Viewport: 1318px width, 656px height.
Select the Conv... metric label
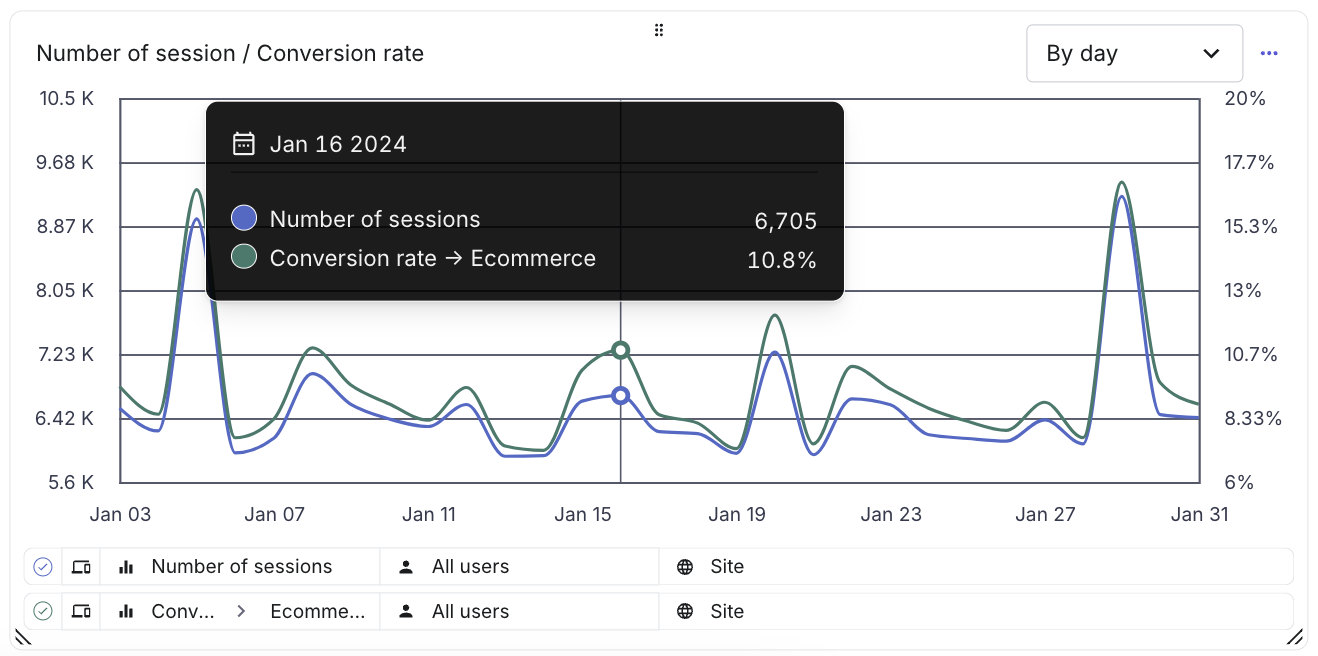[183, 611]
